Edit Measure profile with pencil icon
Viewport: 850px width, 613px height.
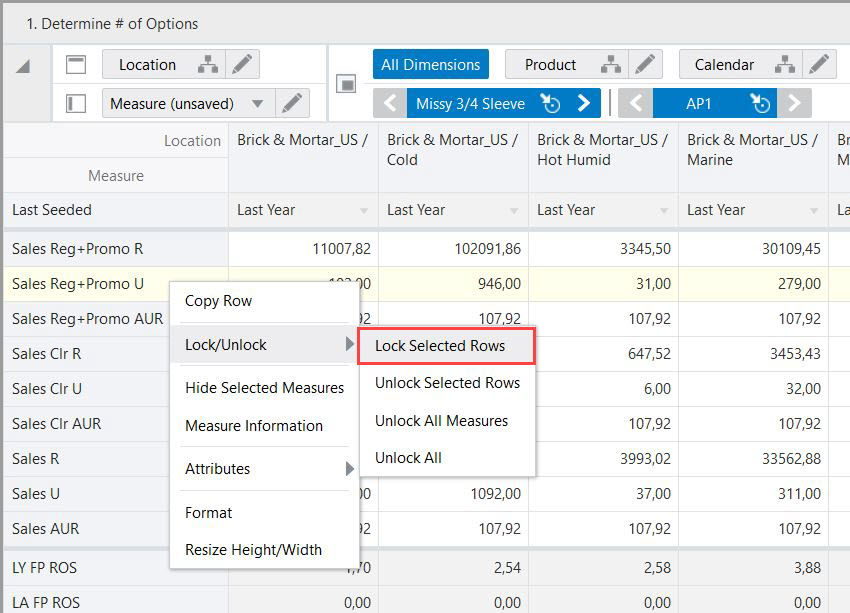pyautogui.click(x=292, y=103)
